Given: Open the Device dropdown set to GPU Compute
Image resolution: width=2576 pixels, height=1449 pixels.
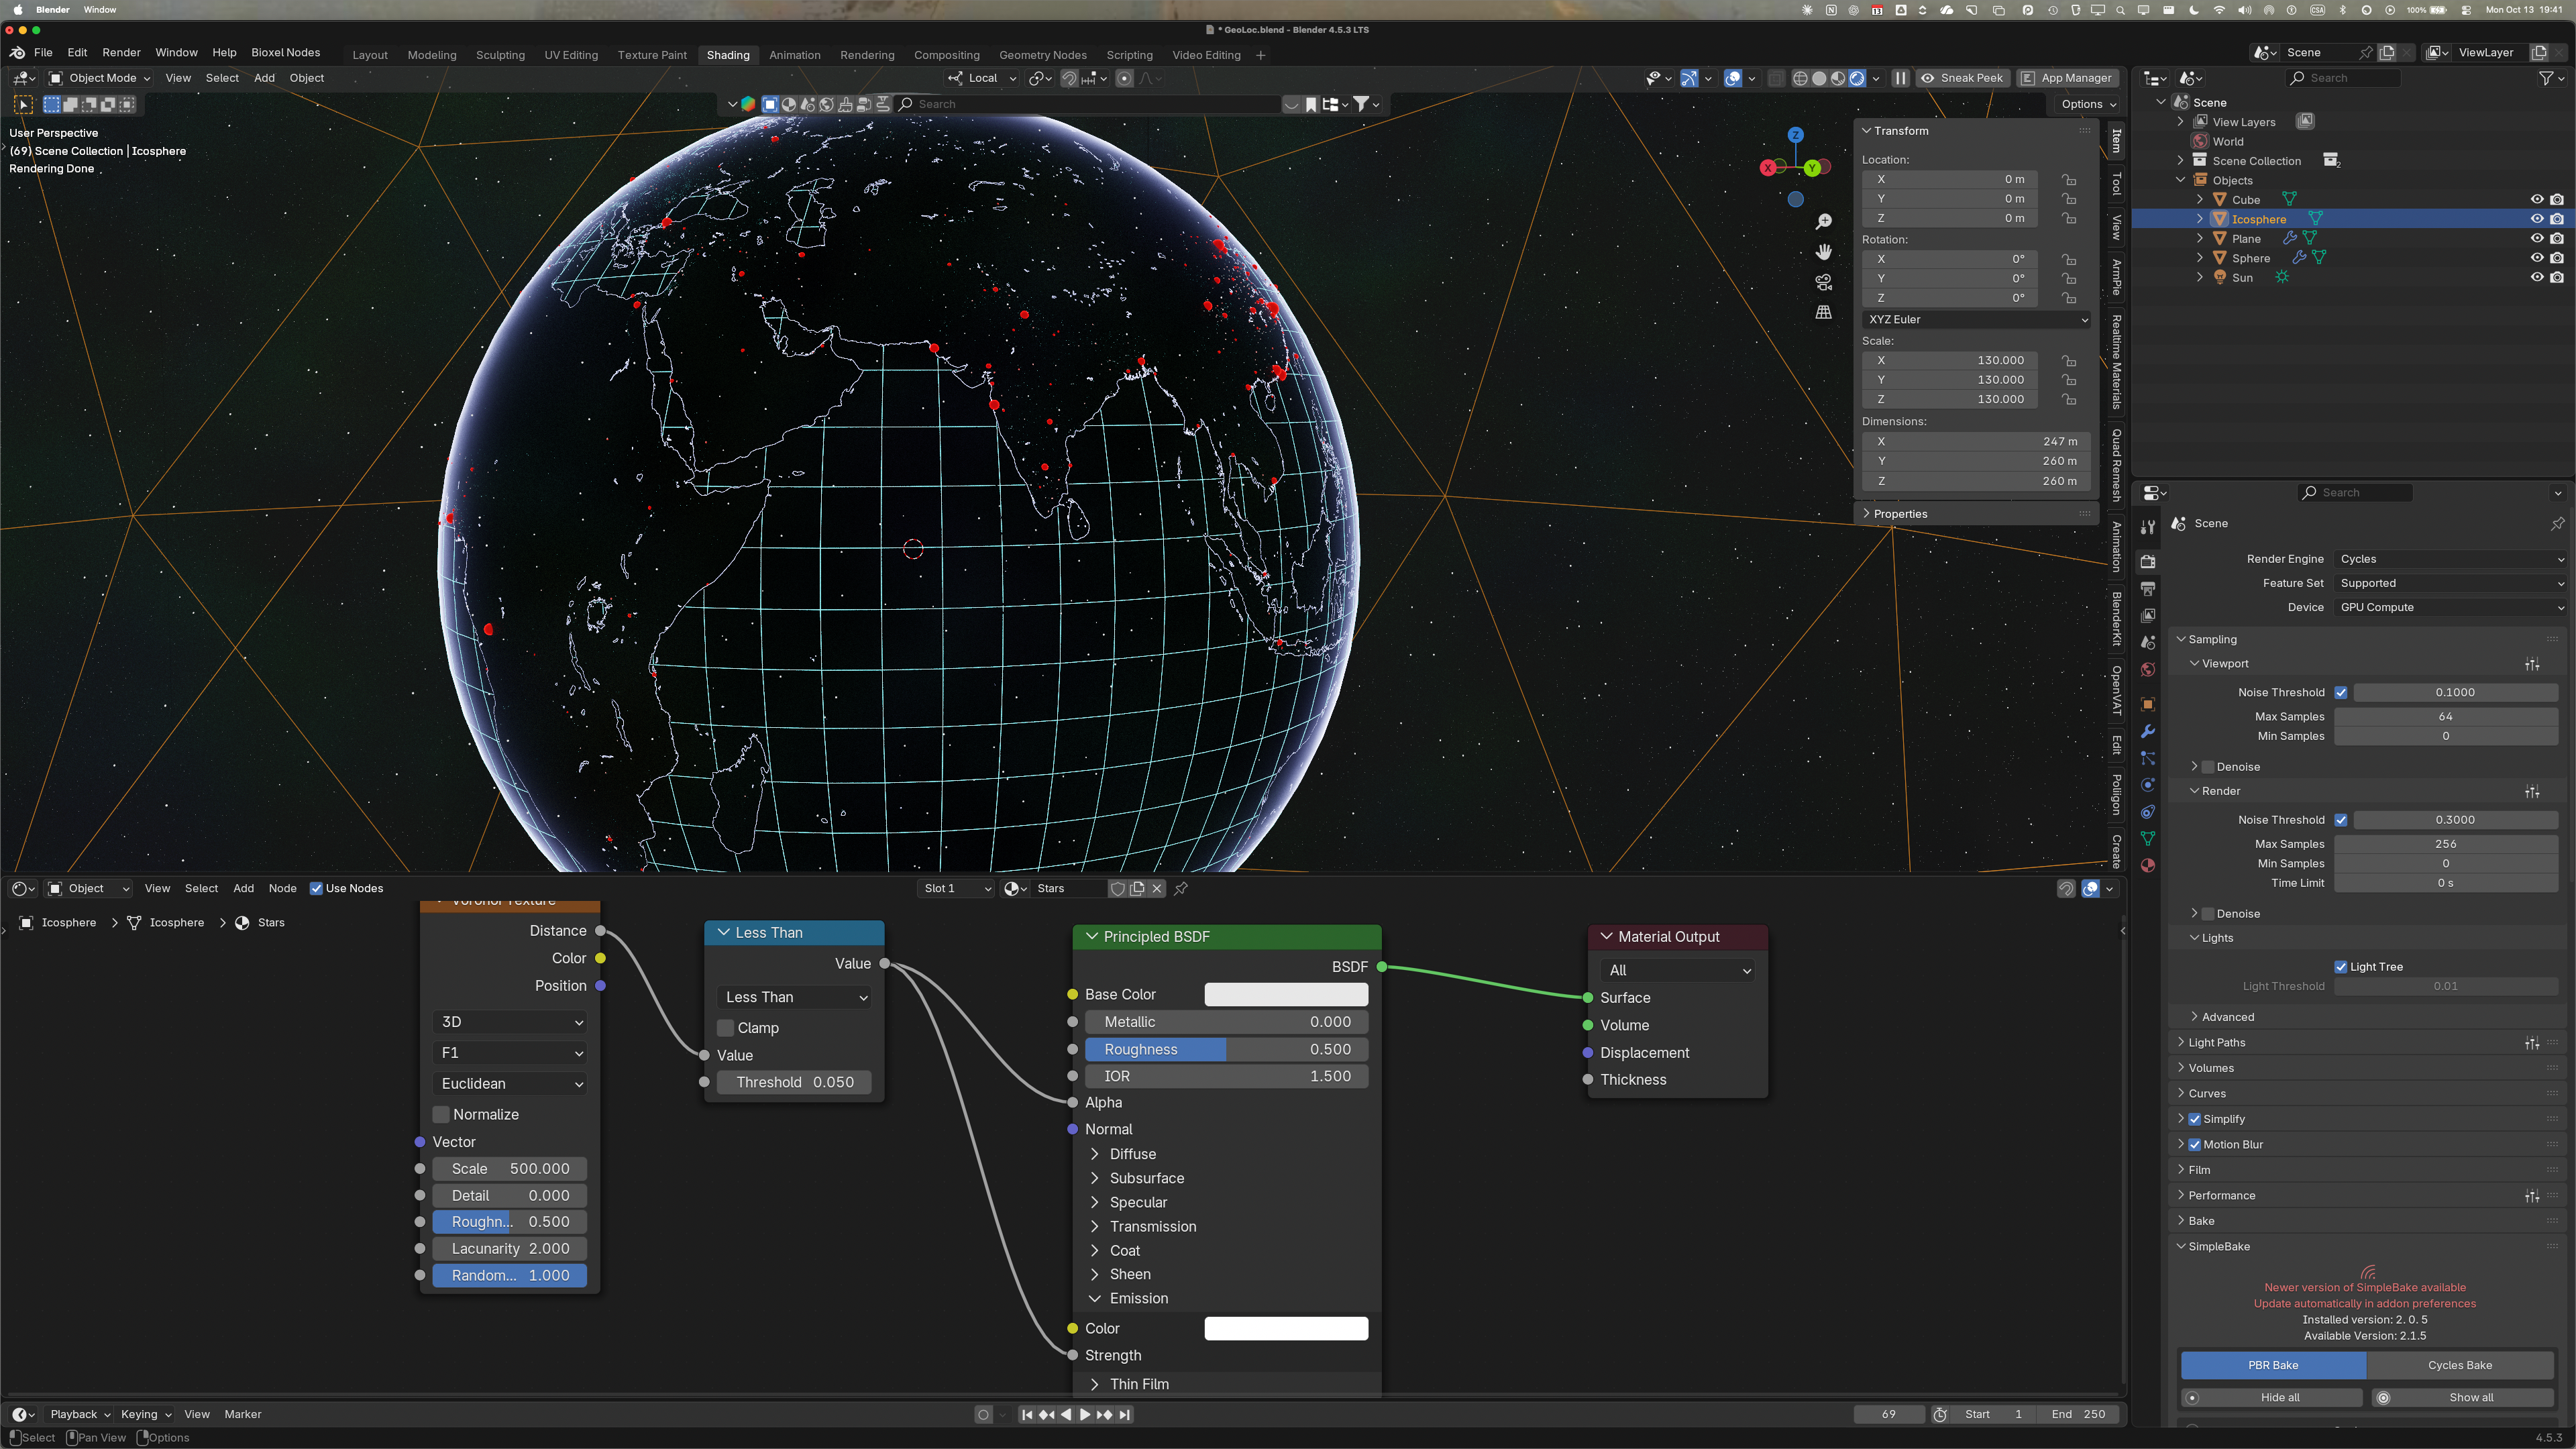Looking at the screenshot, I should coord(2451,607).
